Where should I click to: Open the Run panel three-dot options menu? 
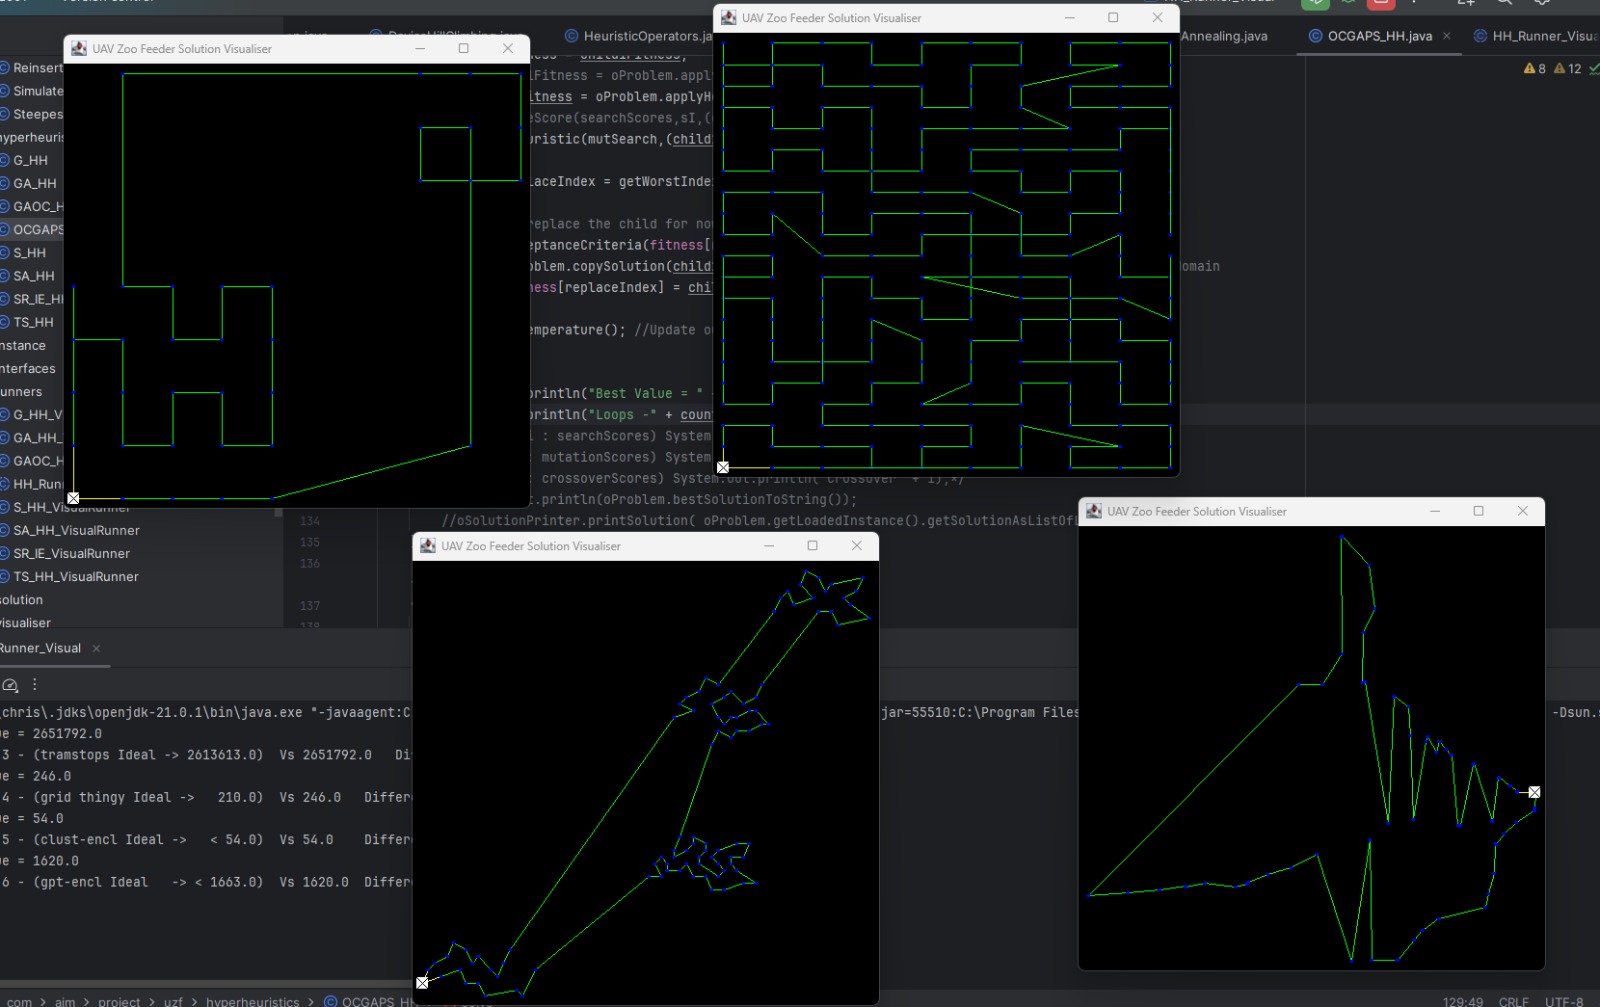coord(35,685)
